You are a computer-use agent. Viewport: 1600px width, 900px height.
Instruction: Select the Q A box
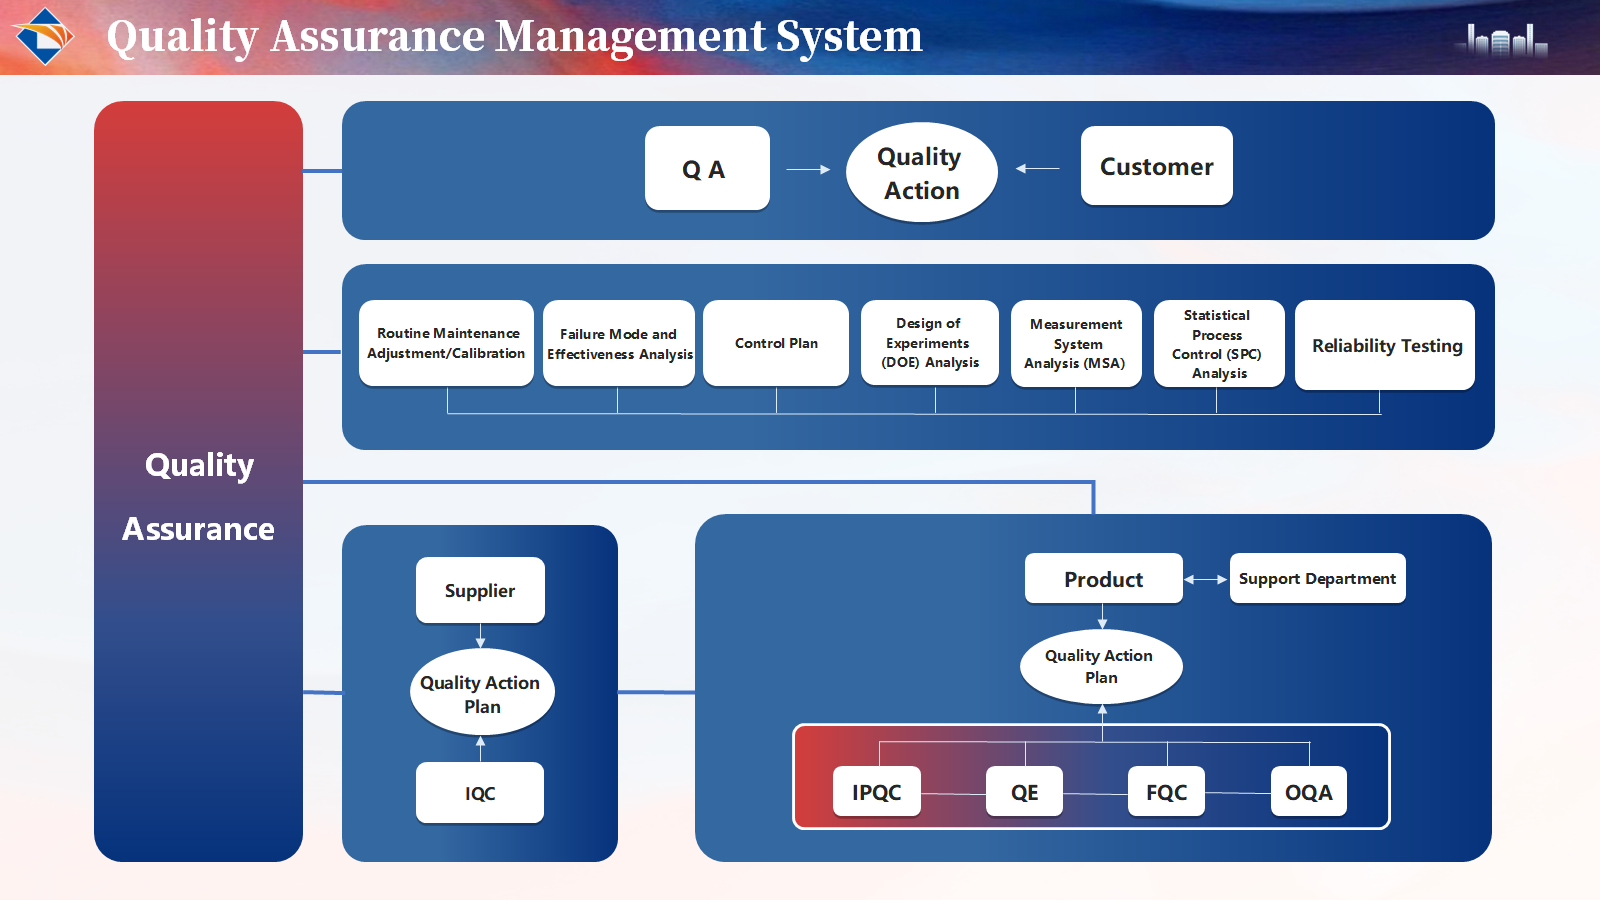[x=707, y=168]
